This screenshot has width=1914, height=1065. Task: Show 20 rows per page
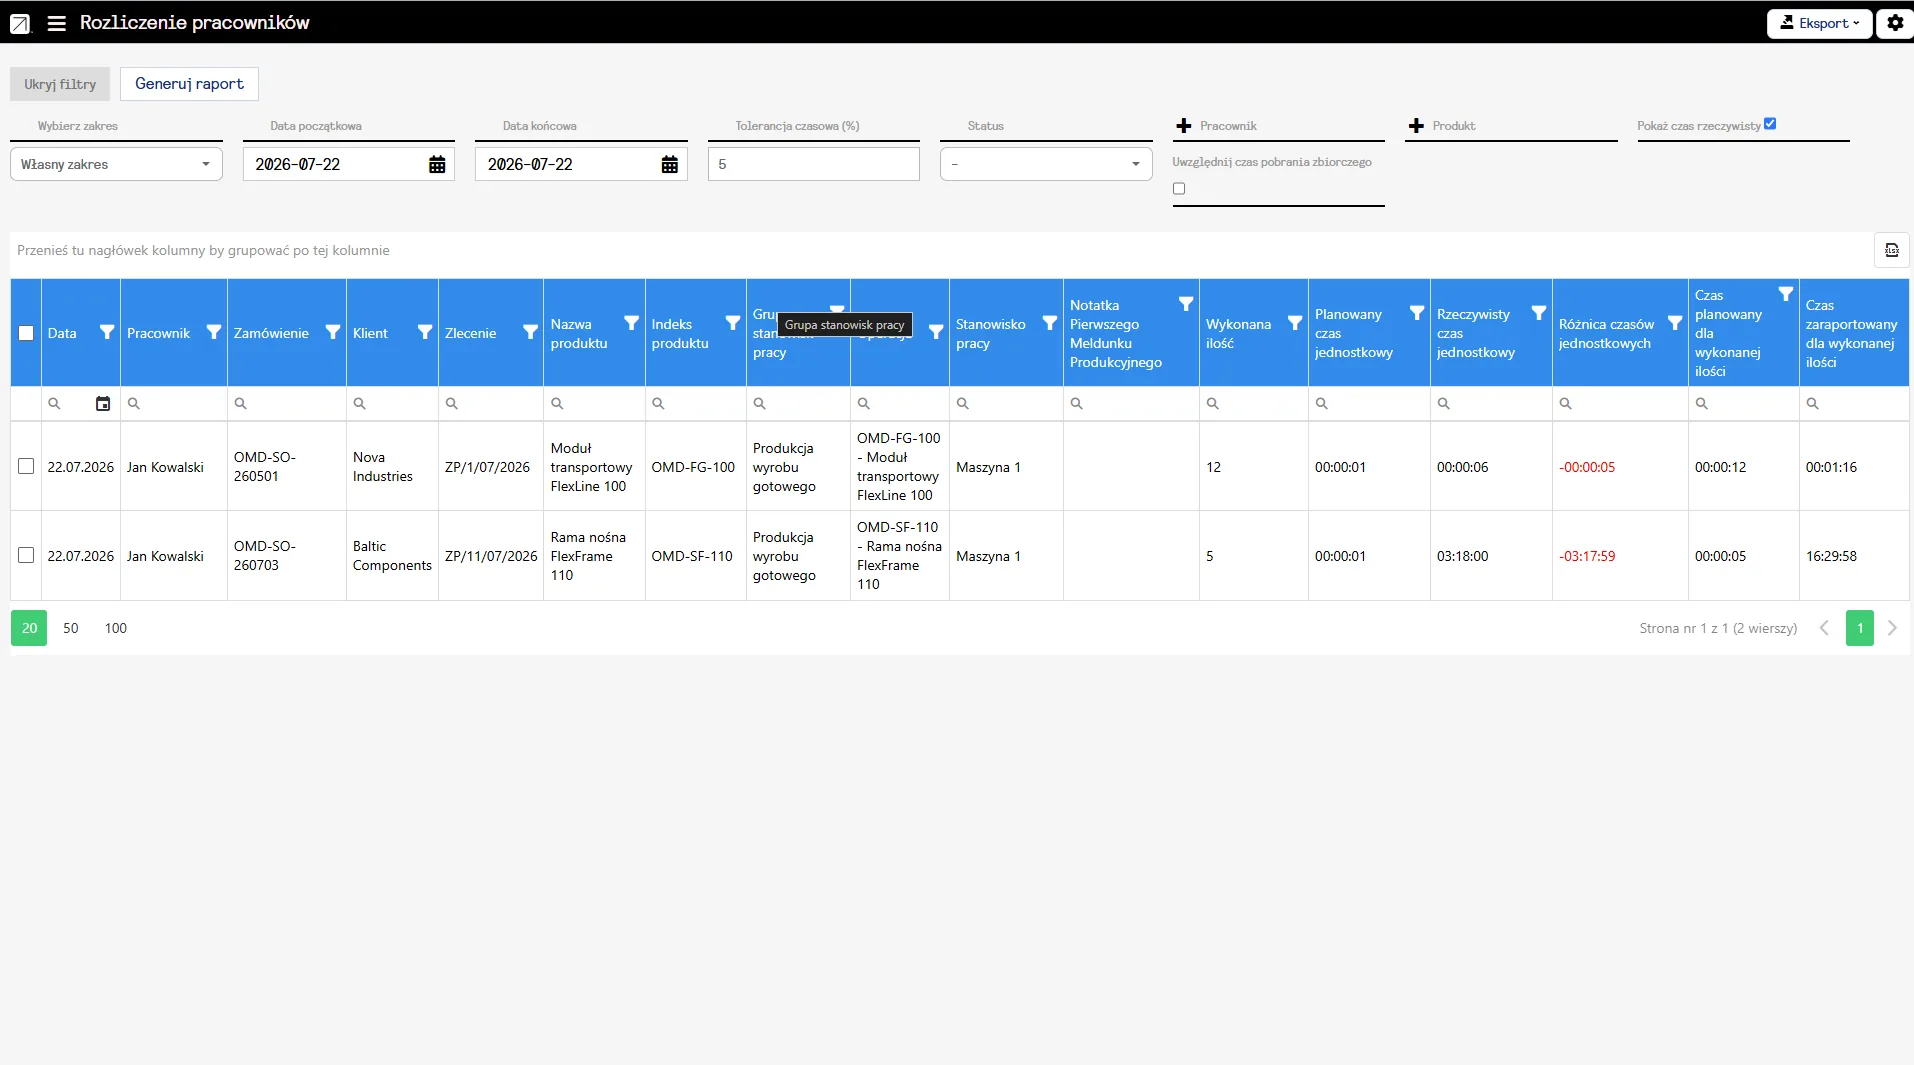29,628
